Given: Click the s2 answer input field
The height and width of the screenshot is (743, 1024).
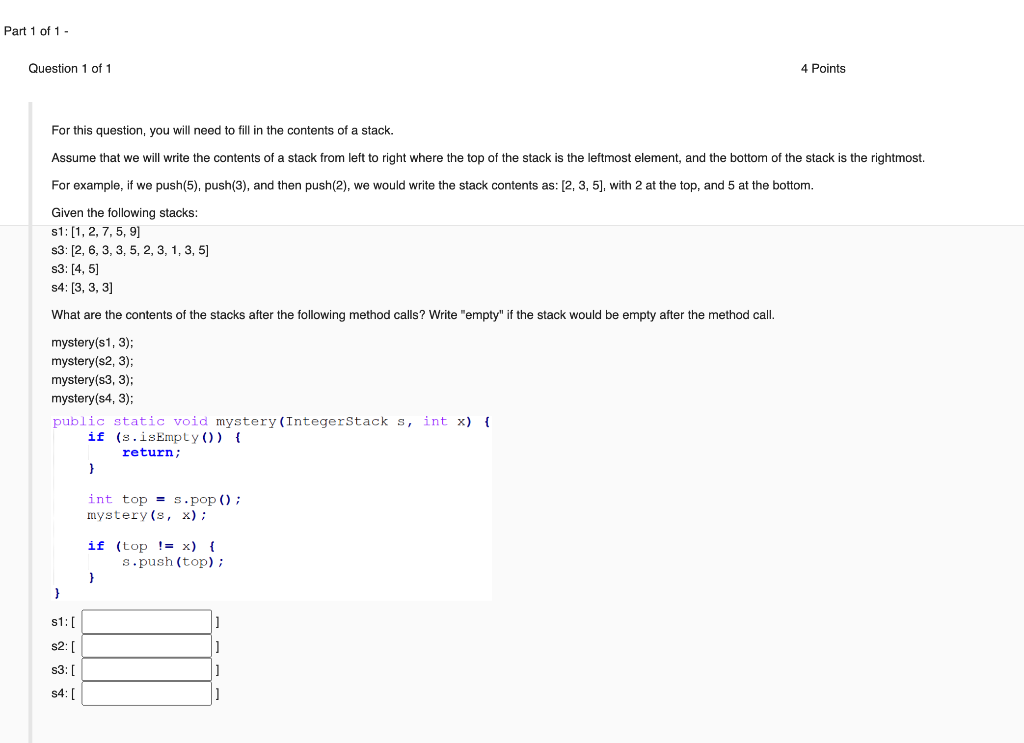Looking at the screenshot, I should coord(146,645).
